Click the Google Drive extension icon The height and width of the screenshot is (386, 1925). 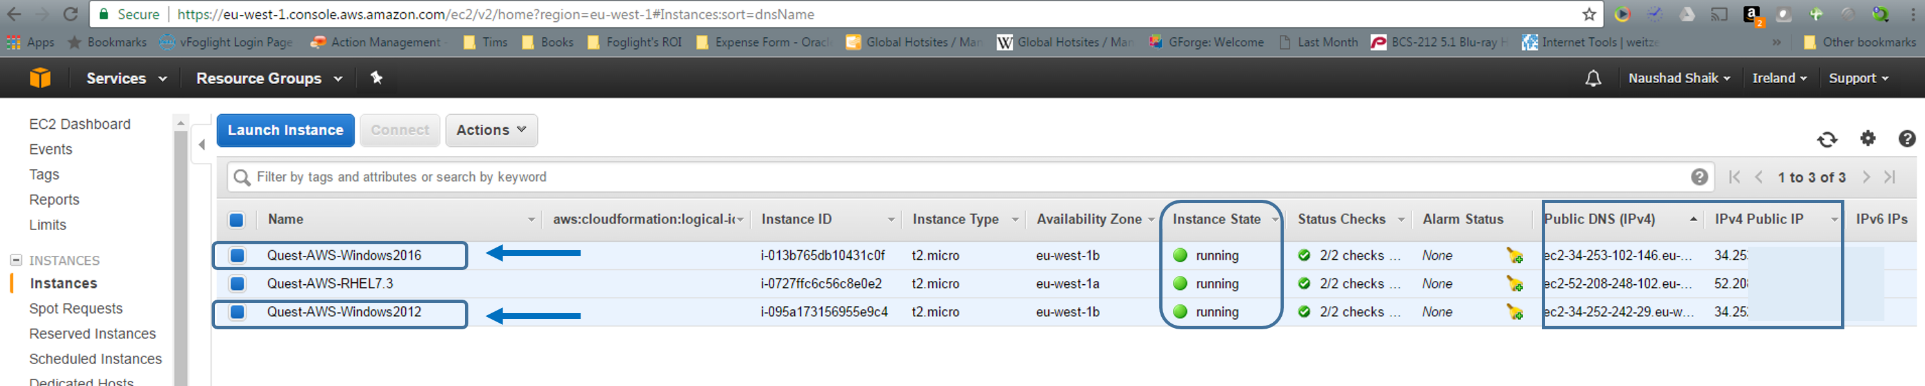click(x=1687, y=14)
